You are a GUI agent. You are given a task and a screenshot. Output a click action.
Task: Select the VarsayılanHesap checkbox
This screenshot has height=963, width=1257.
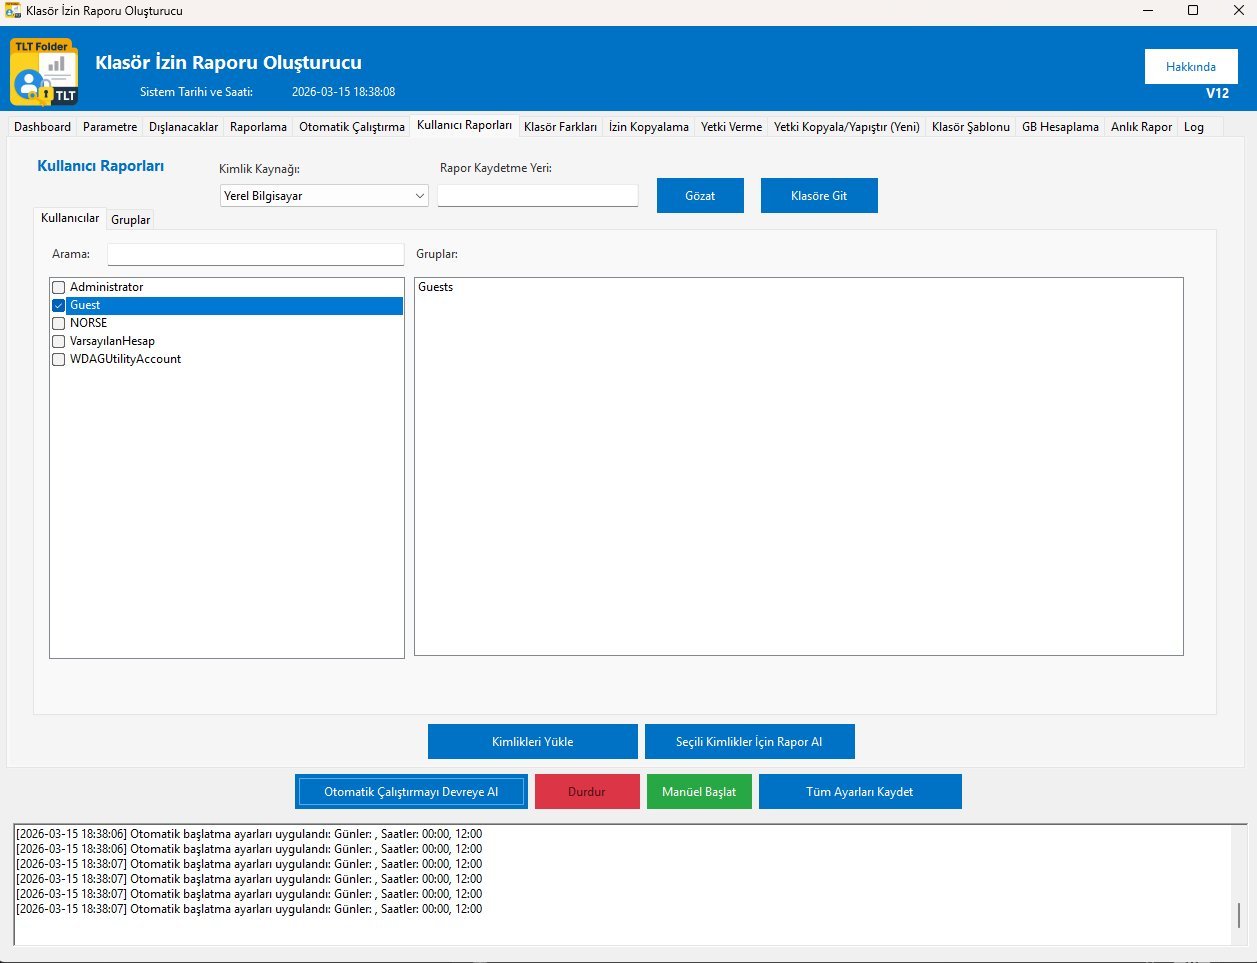pyautogui.click(x=58, y=342)
